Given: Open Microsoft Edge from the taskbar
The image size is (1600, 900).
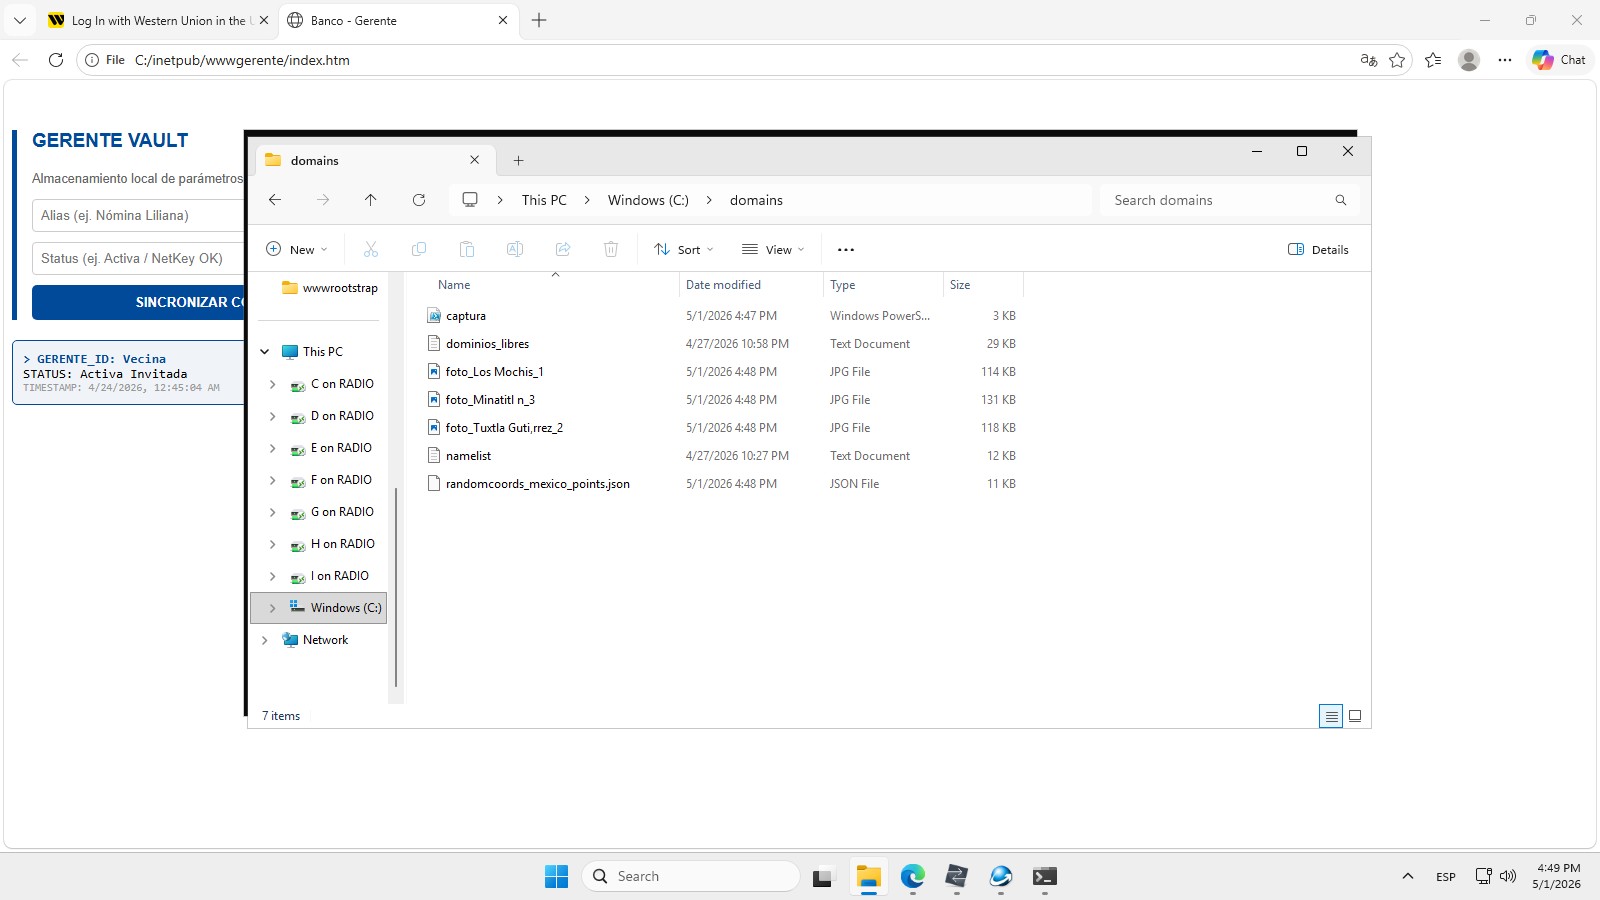Looking at the screenshot, I should (x=913, y=877).
